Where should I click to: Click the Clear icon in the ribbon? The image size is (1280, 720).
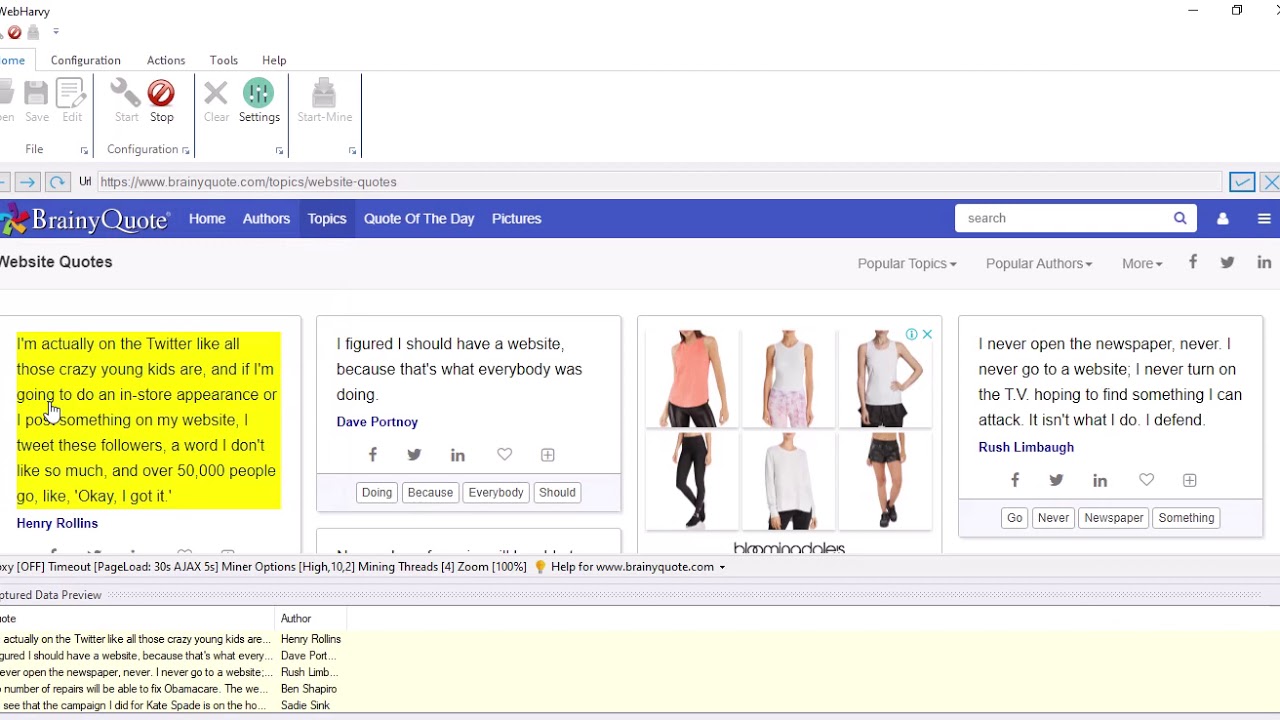(x=216, y=102)
